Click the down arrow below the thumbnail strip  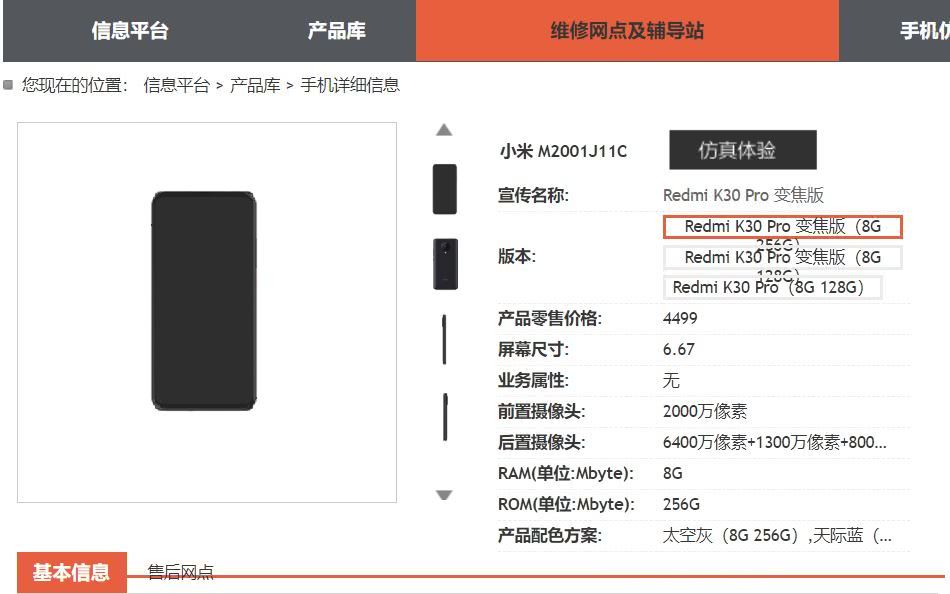tap(444, 494)
